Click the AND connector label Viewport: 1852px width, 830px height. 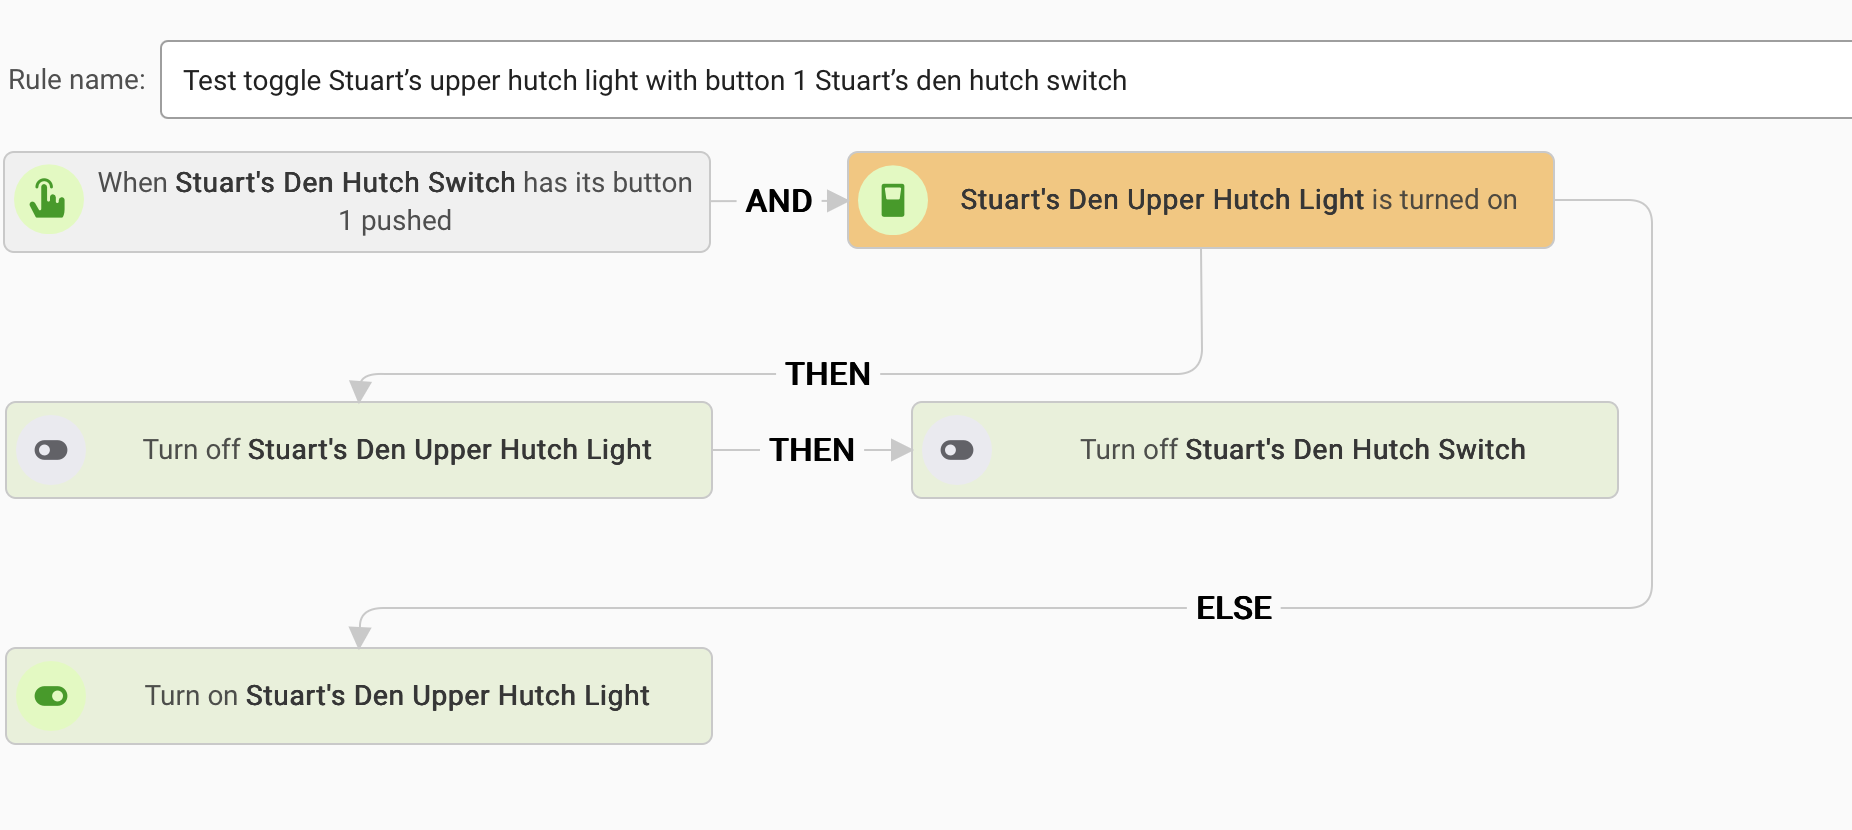click(x=779, y=201)
